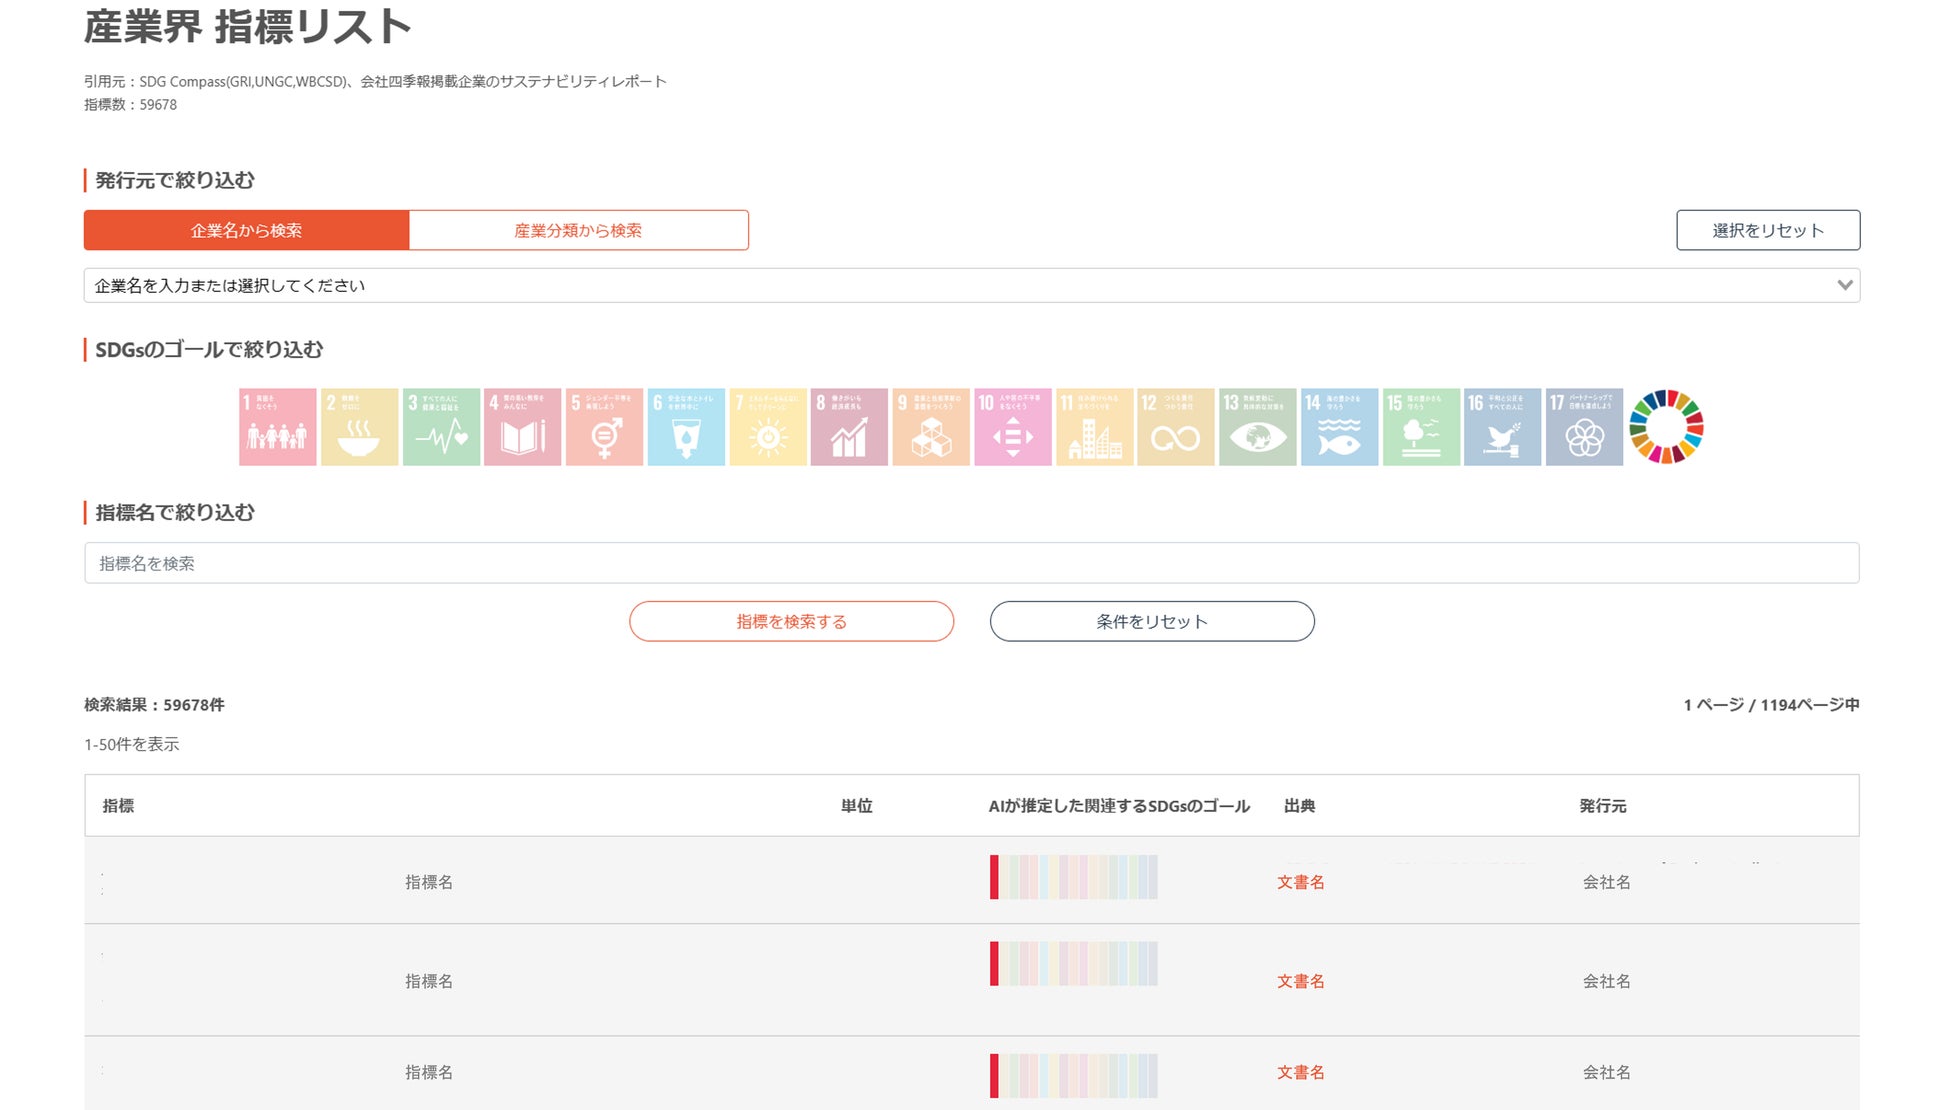Click the 指標を検索する button
Viewport: 1950px width, 1110px height.
[x=791, y=621]
